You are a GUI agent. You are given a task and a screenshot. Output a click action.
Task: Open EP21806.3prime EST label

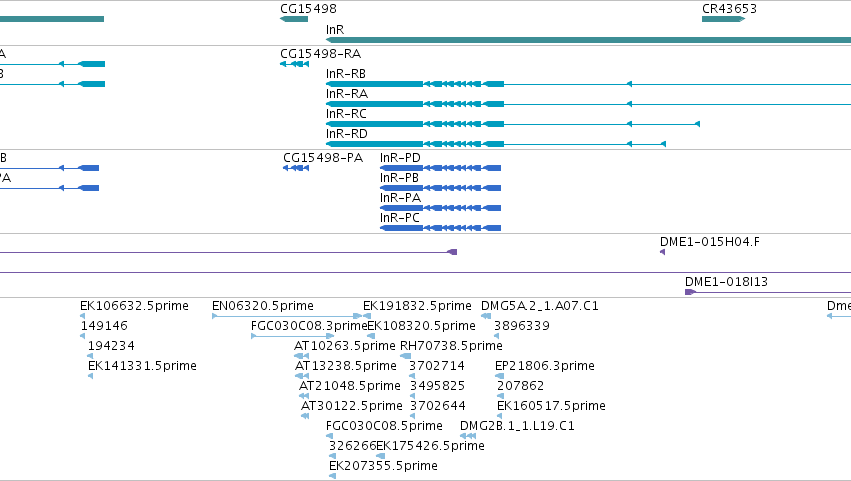545,366
